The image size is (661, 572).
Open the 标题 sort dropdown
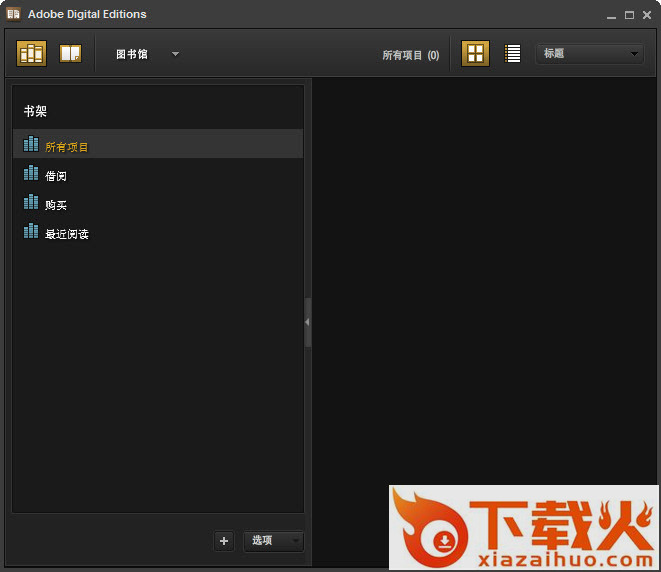589,54
